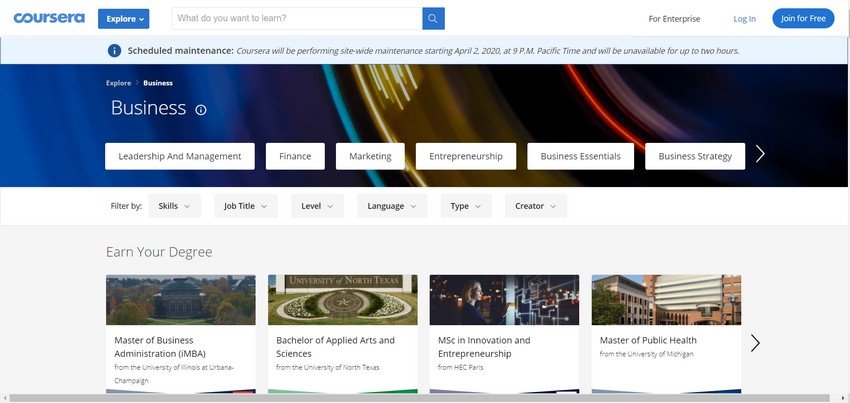
Task: Expand the Language filter
Action: tap(392, 206)
